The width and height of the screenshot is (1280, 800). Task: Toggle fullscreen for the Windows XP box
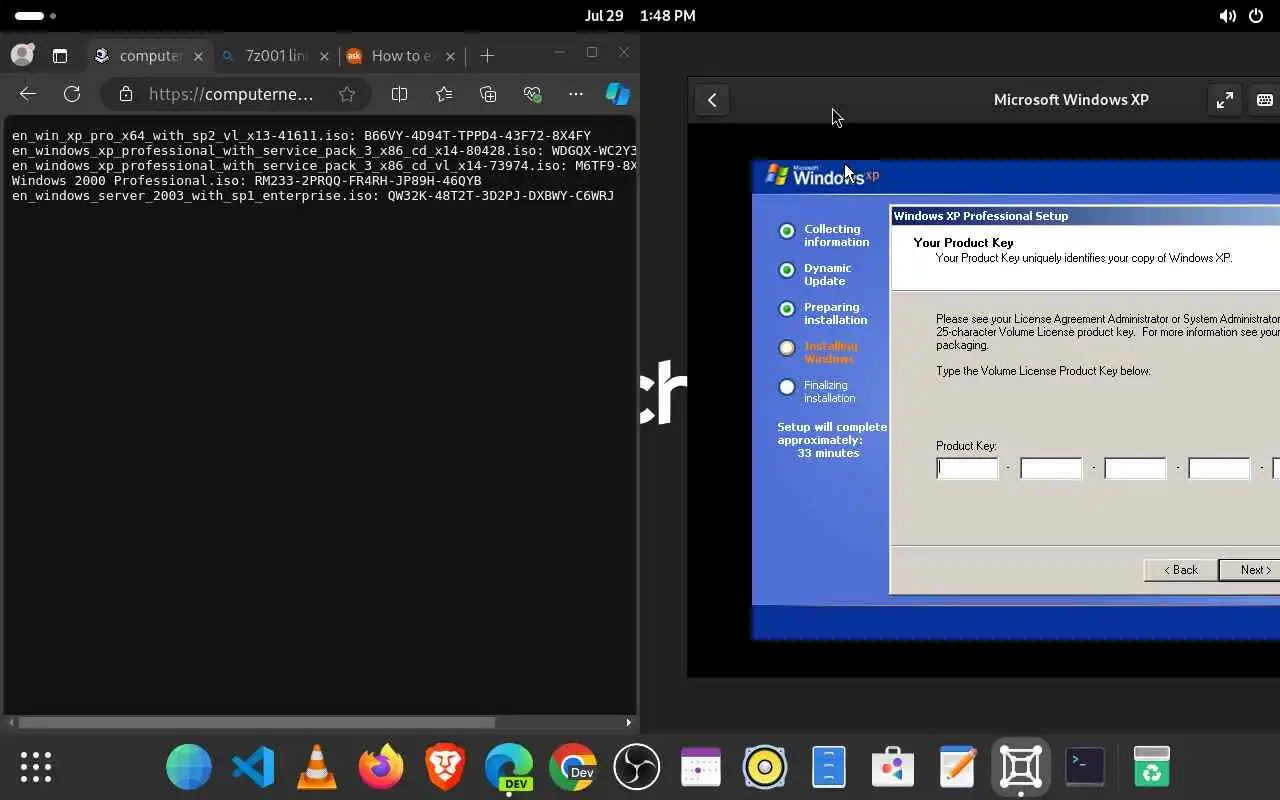pos(1224,100)
